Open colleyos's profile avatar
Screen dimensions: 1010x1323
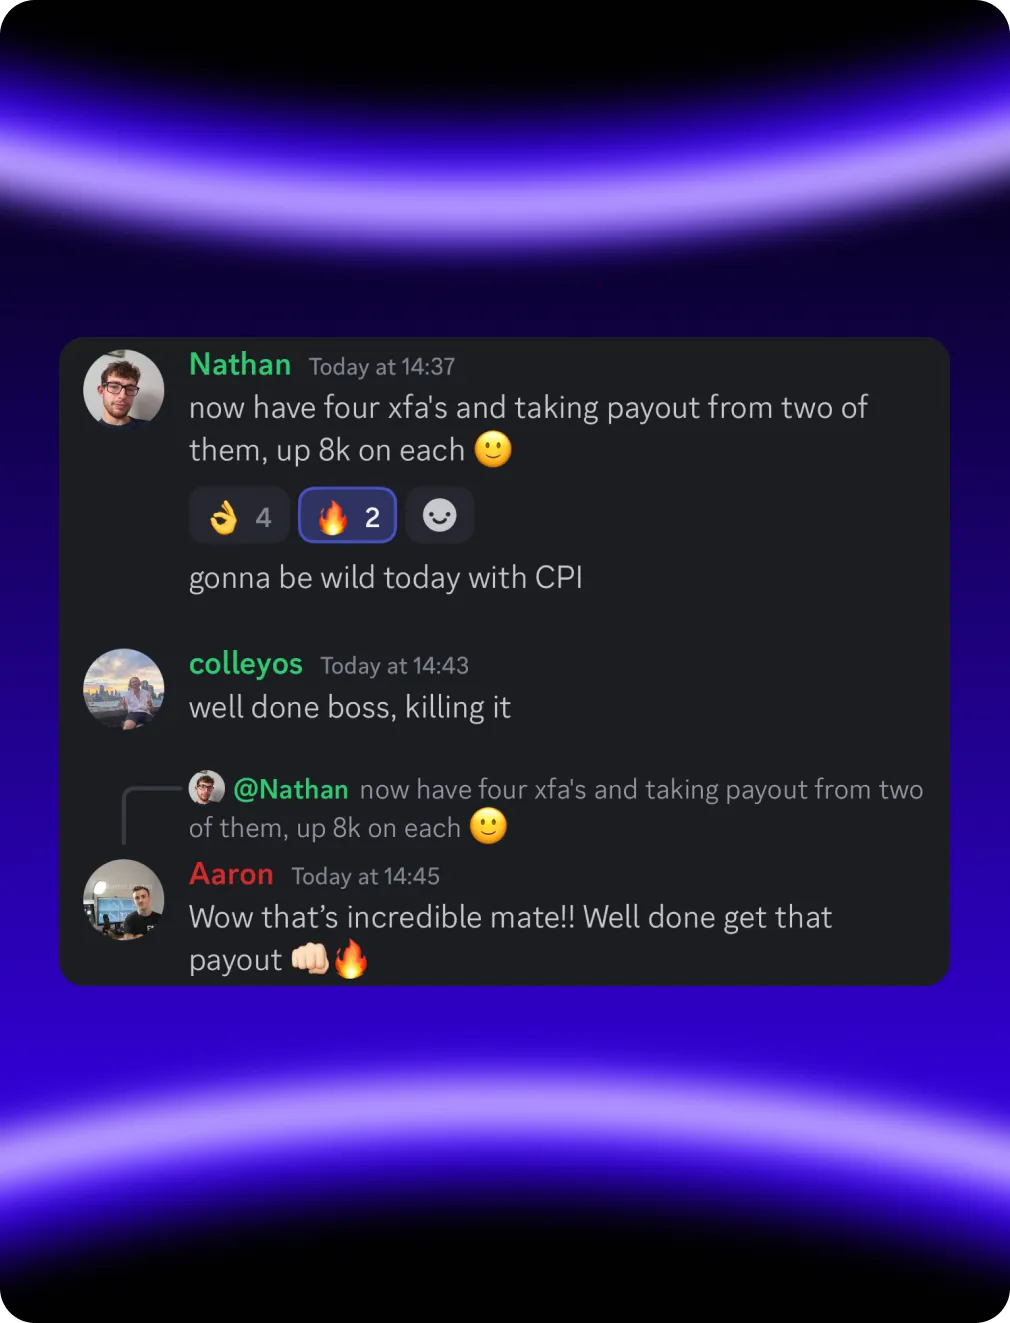point(124,689)
